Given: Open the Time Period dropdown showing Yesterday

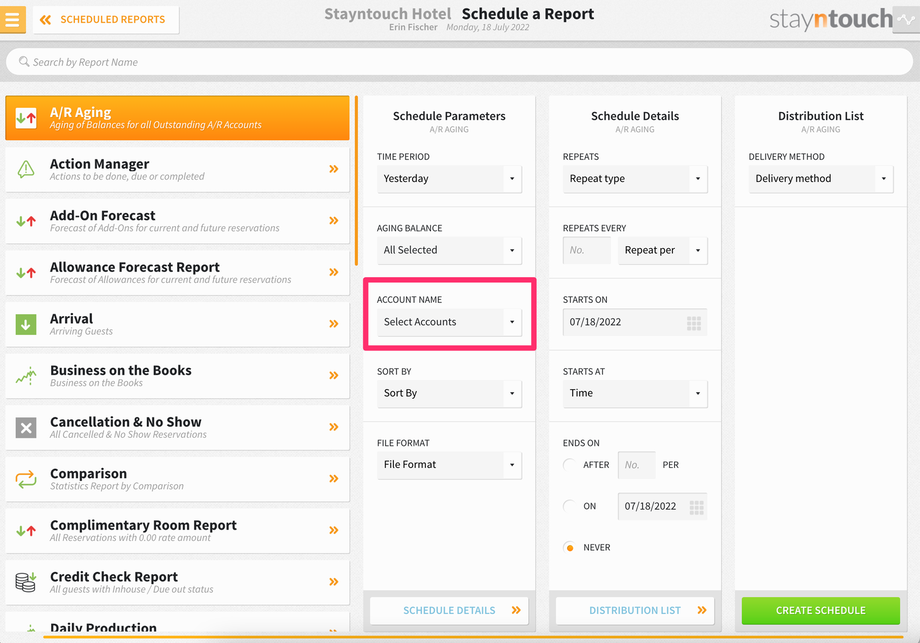Looking at the screenshot, I should pyautogui.click(x=449, y=179).
